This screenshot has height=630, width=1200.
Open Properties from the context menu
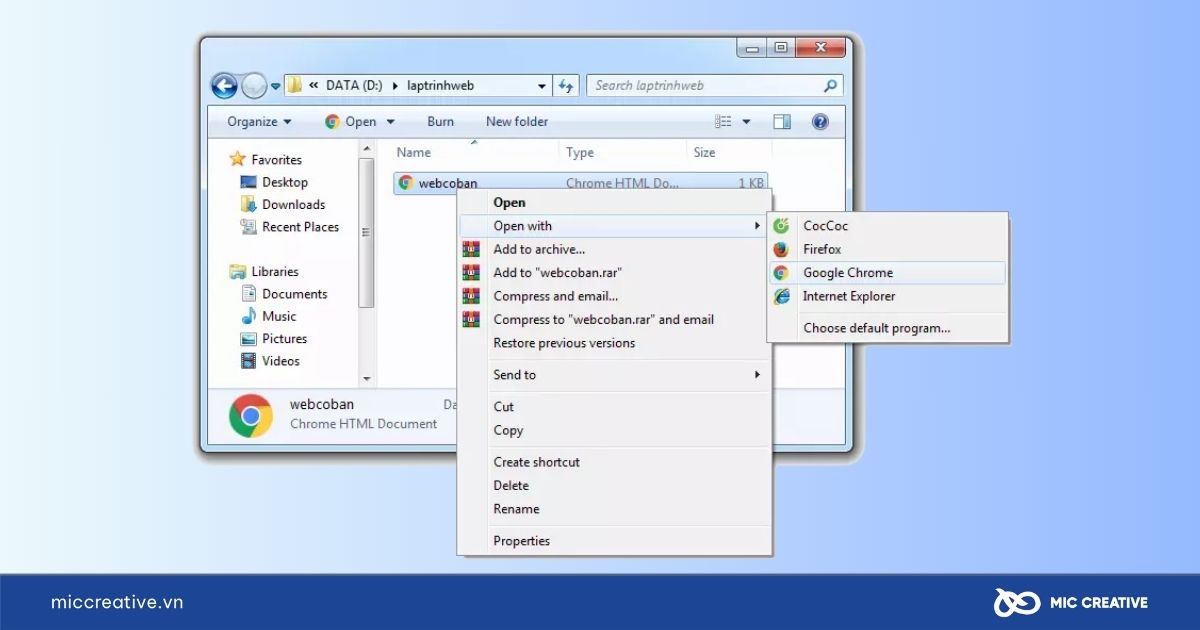pos(614,541)
